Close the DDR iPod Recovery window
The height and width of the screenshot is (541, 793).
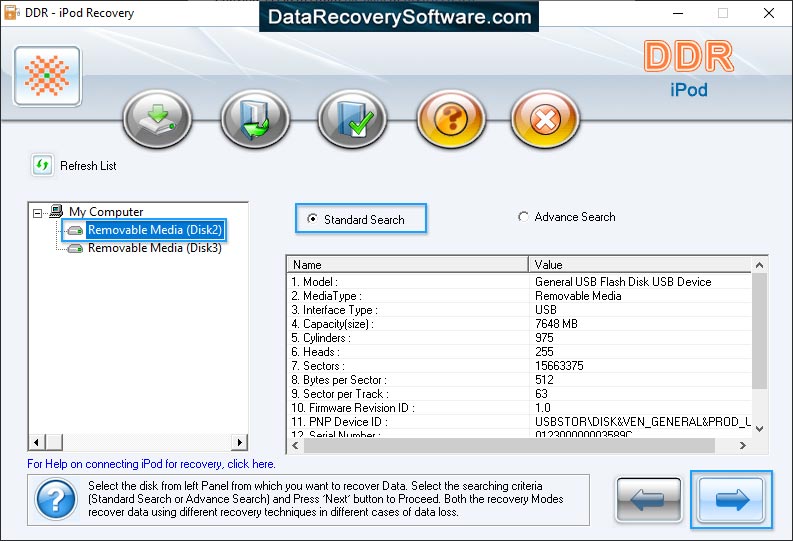point(769,13)
